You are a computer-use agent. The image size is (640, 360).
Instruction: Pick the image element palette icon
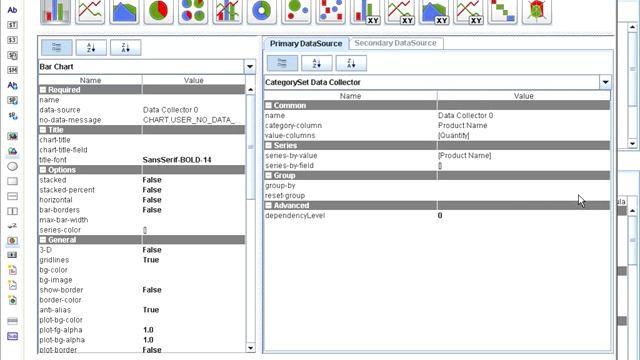click(x=12, y=136)
